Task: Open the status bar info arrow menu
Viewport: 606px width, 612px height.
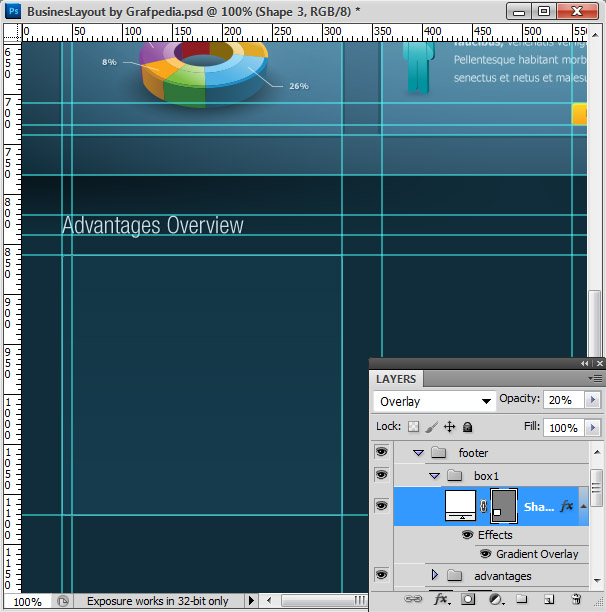Action: 251,600
